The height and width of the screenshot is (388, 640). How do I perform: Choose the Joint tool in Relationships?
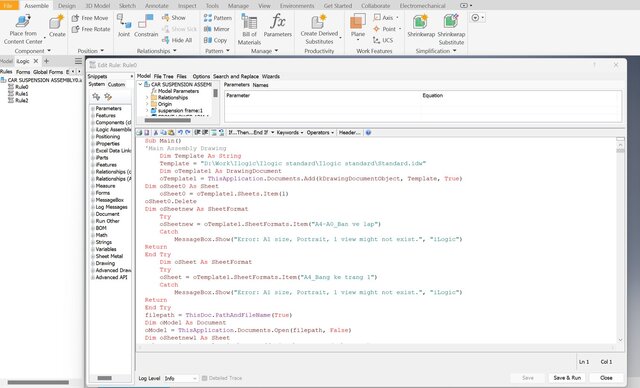pos(124,25)
